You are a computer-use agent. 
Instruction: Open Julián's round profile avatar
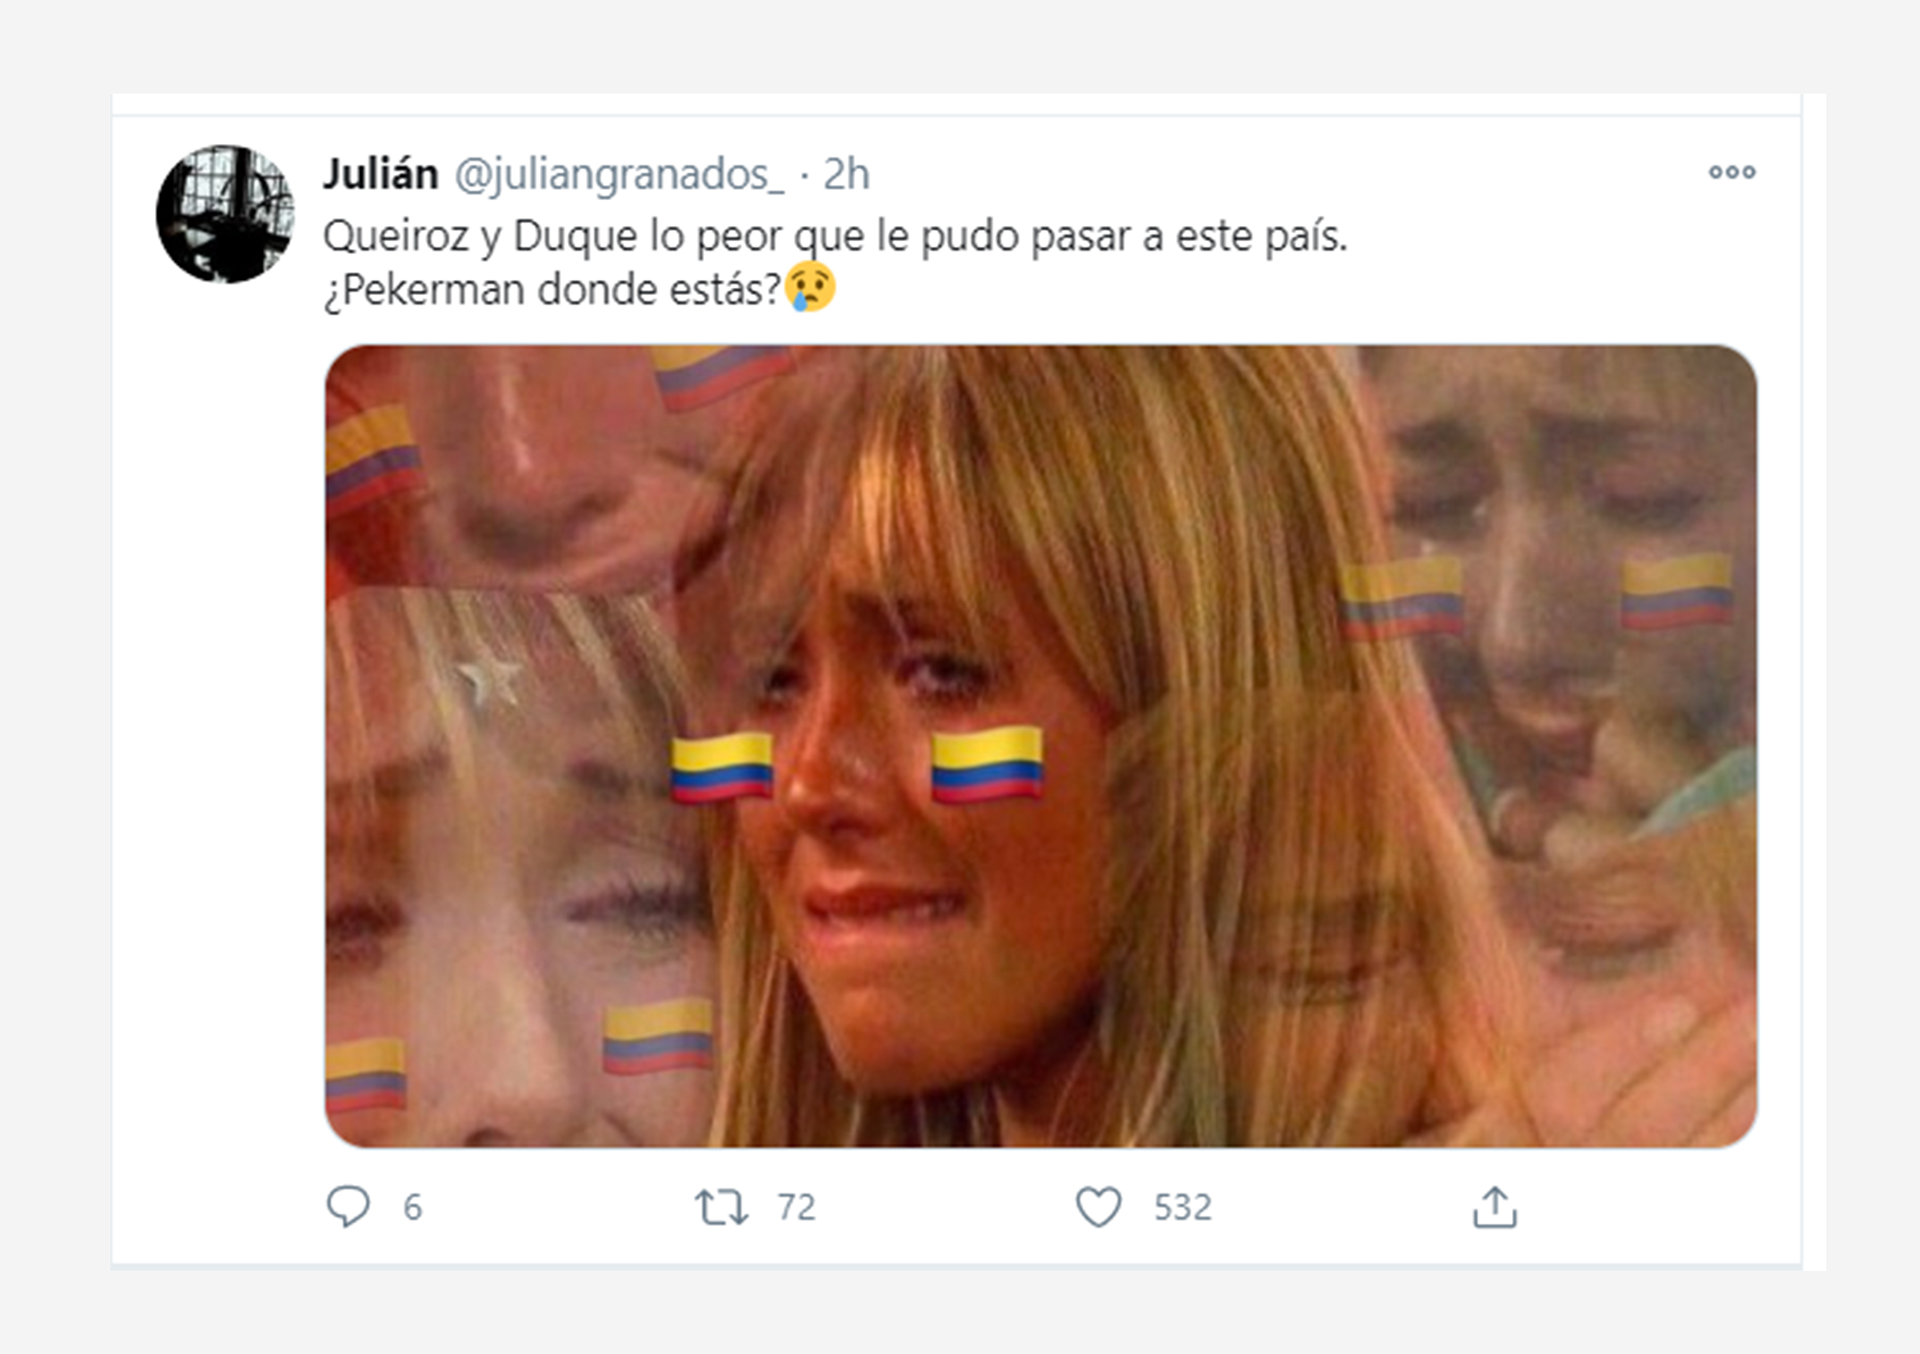(x=225, y=214)
